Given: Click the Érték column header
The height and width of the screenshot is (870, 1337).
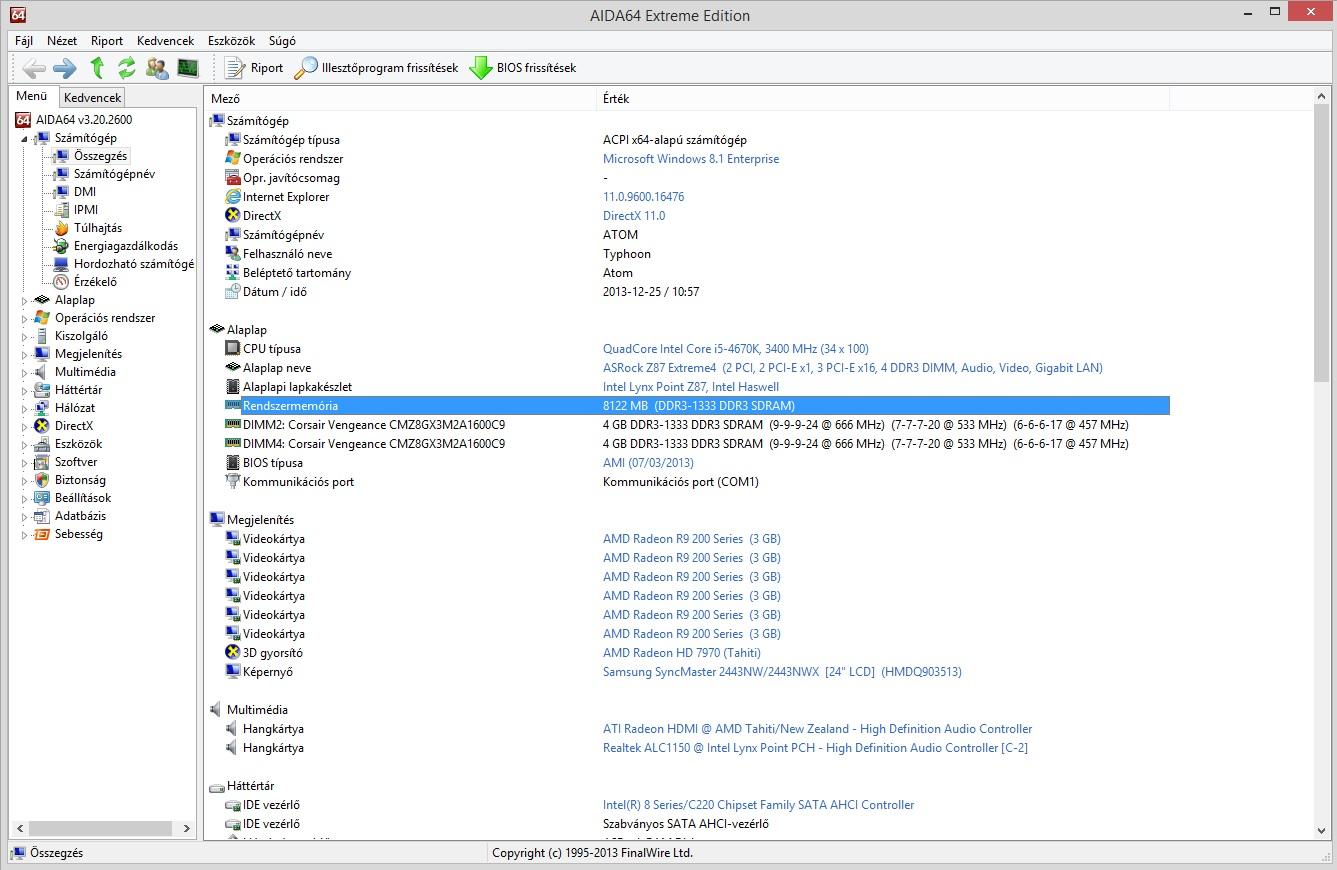Looking at the screenshot, I should click(883, 99).
